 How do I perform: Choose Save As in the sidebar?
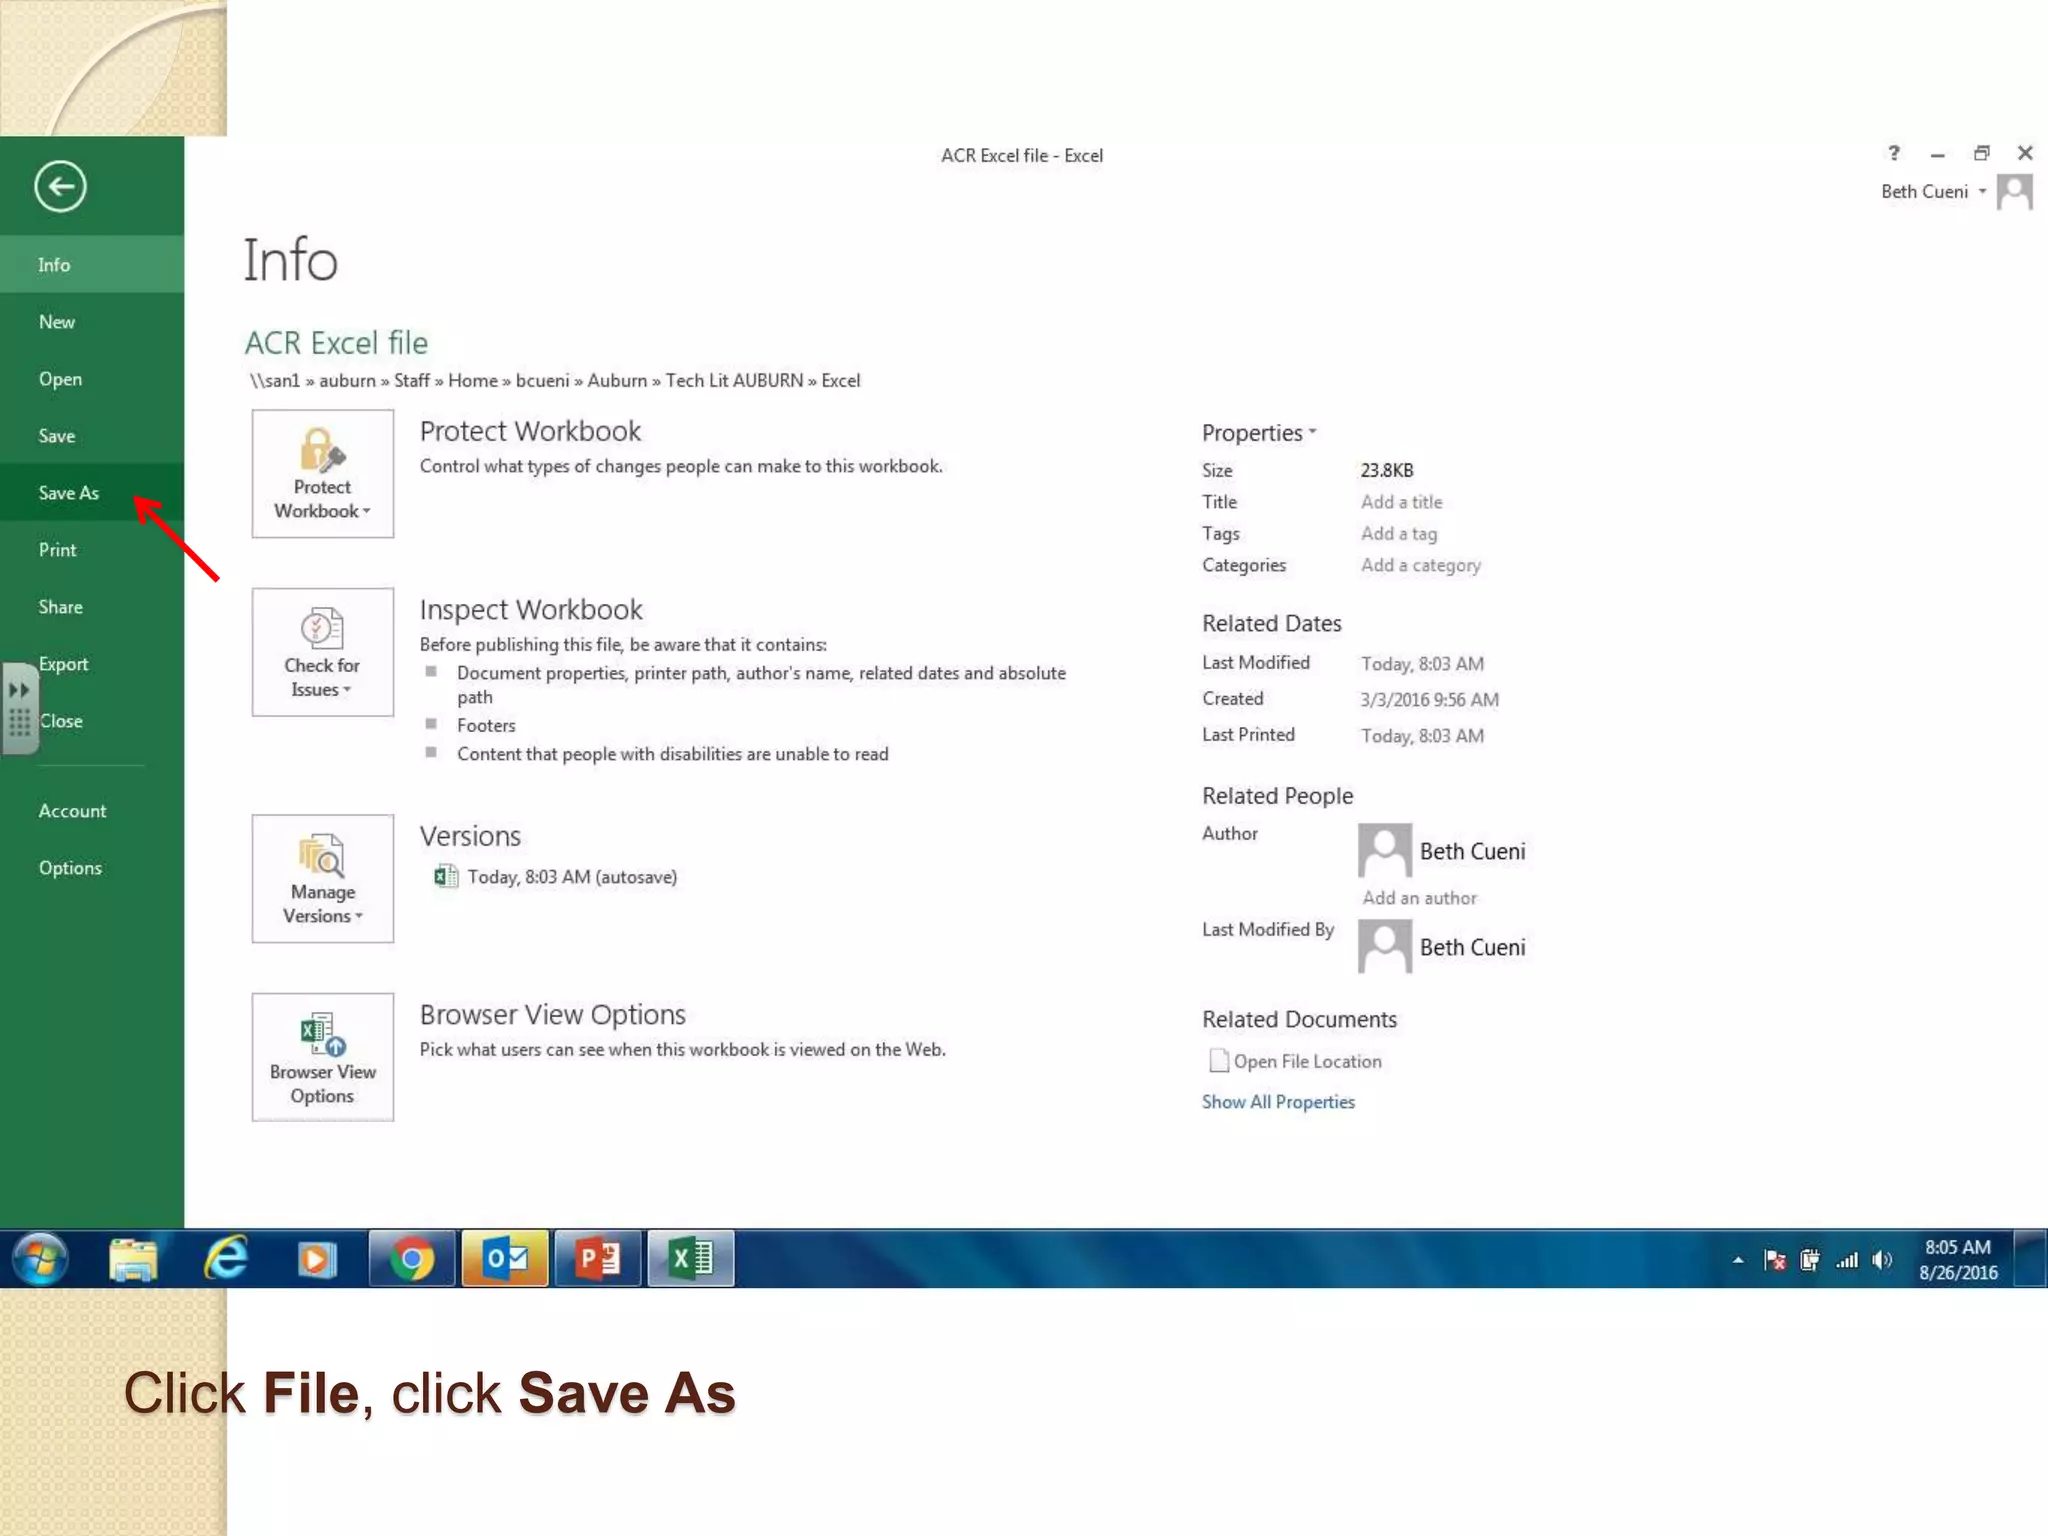92,492
